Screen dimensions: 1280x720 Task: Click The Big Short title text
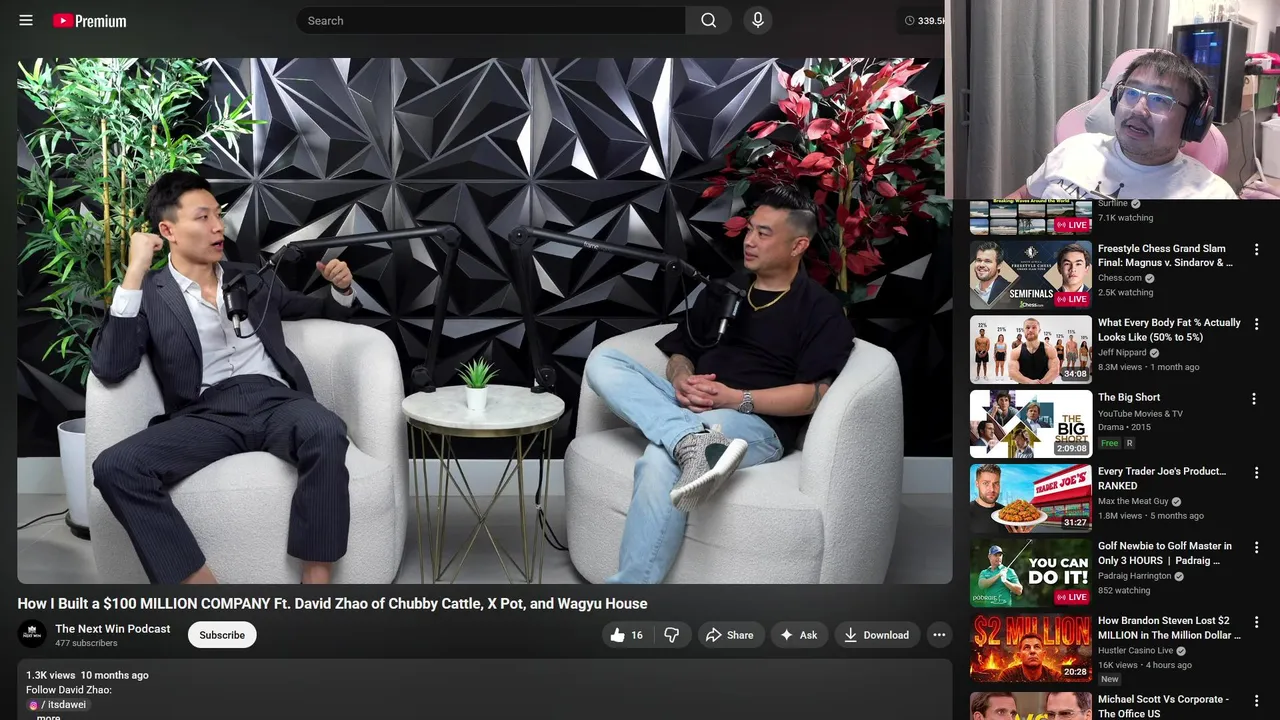click(x=1129, y=397)
